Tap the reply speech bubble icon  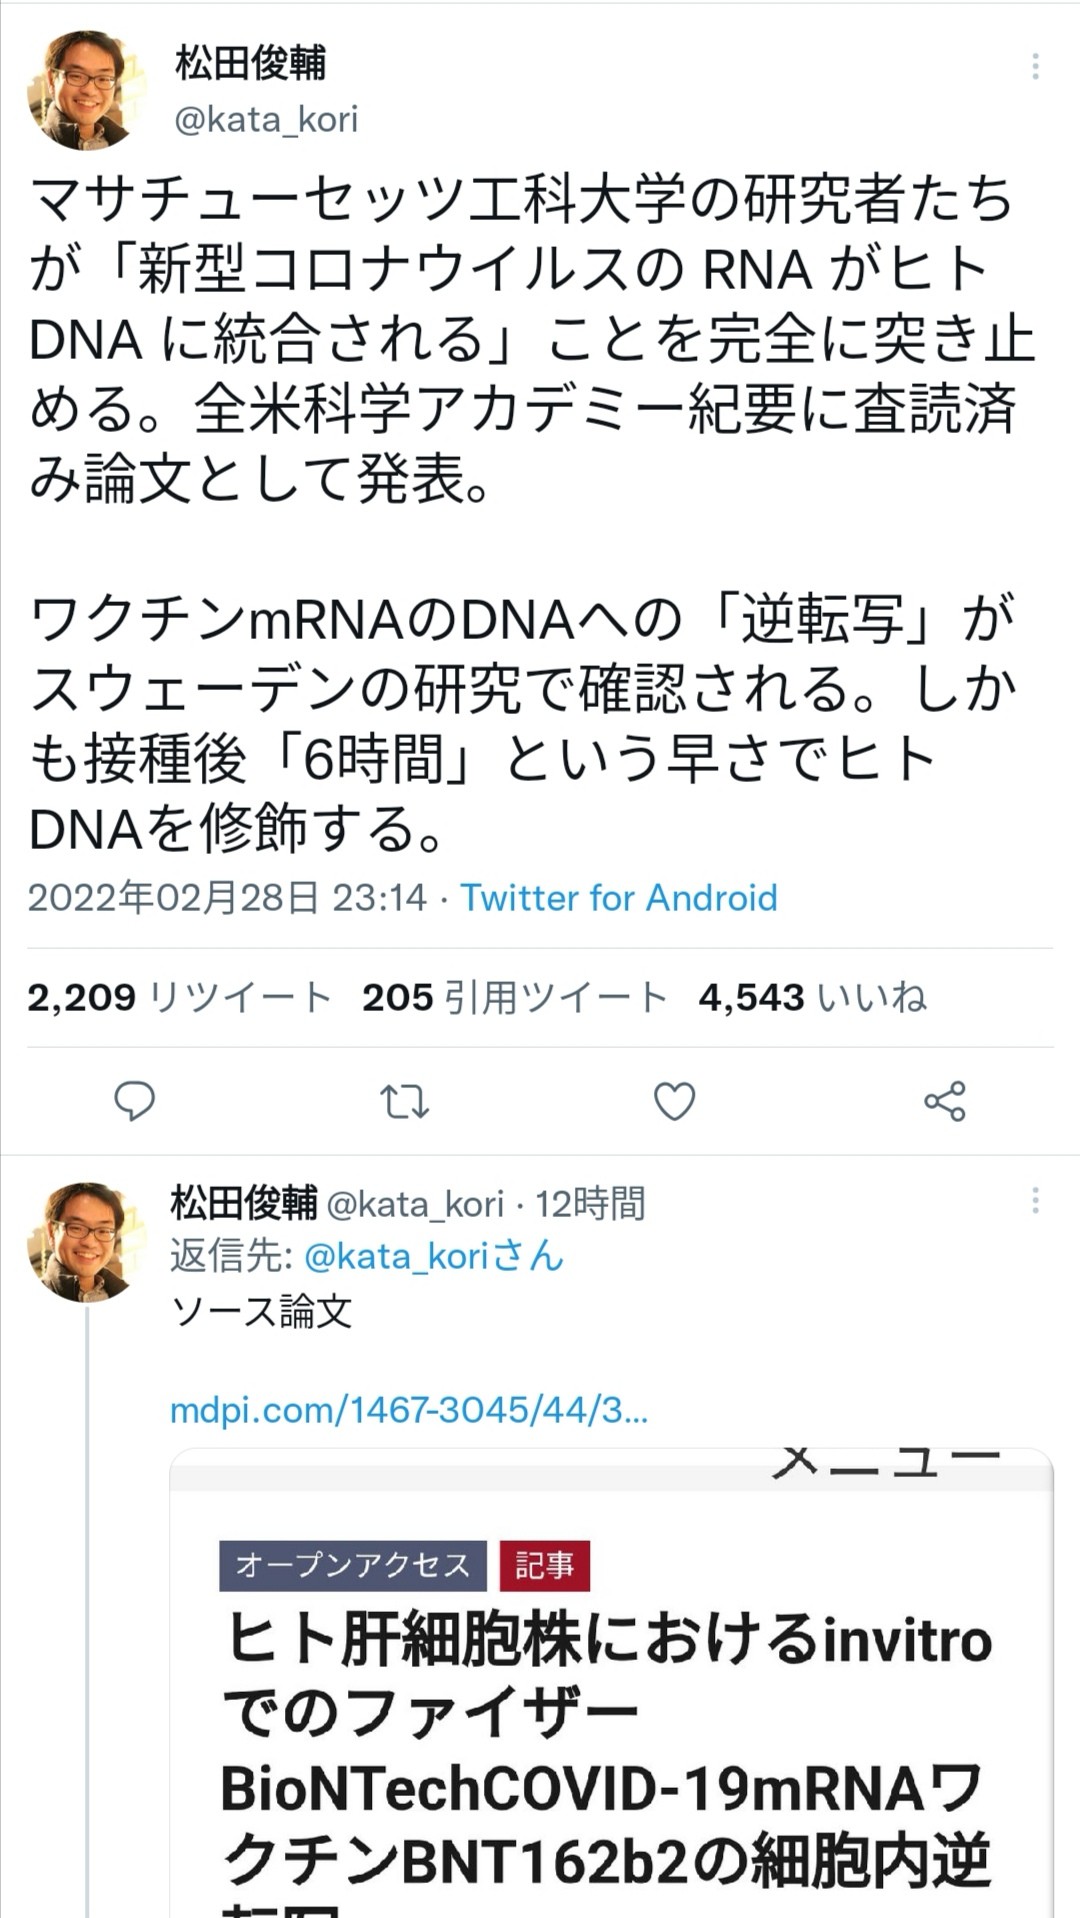134,1101
